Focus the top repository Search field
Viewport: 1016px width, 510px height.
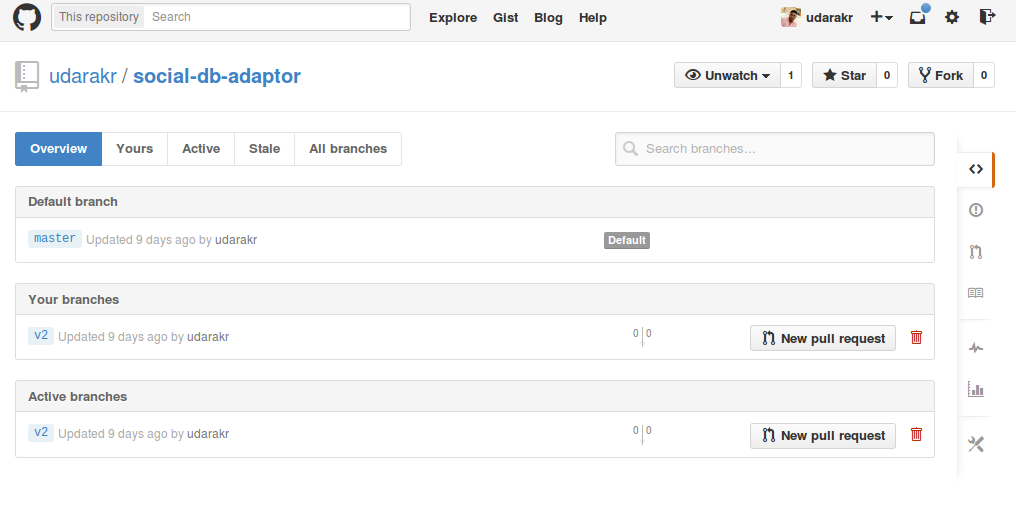click(x=277, y=17)
